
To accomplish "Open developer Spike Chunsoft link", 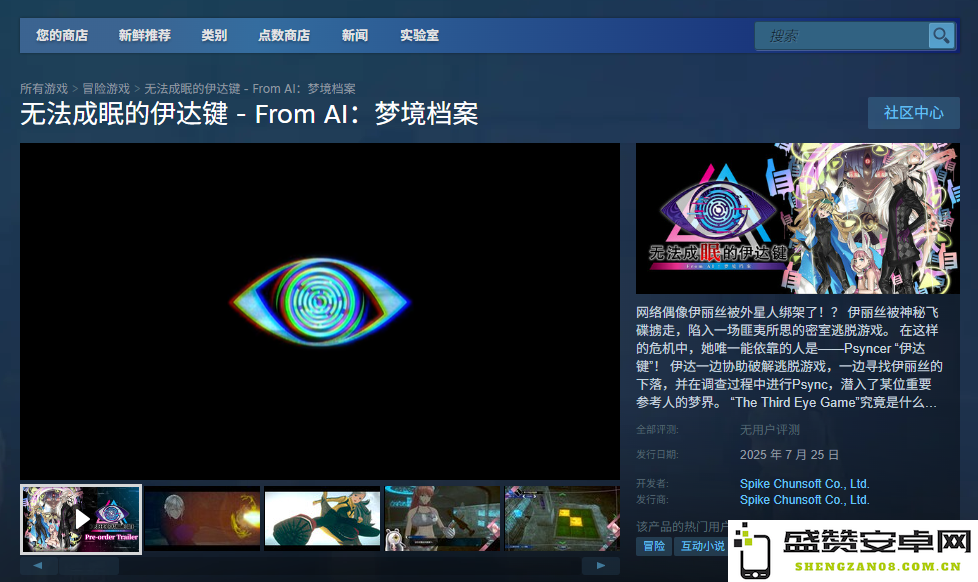I will pyautogui.click(x=805, y=483).
